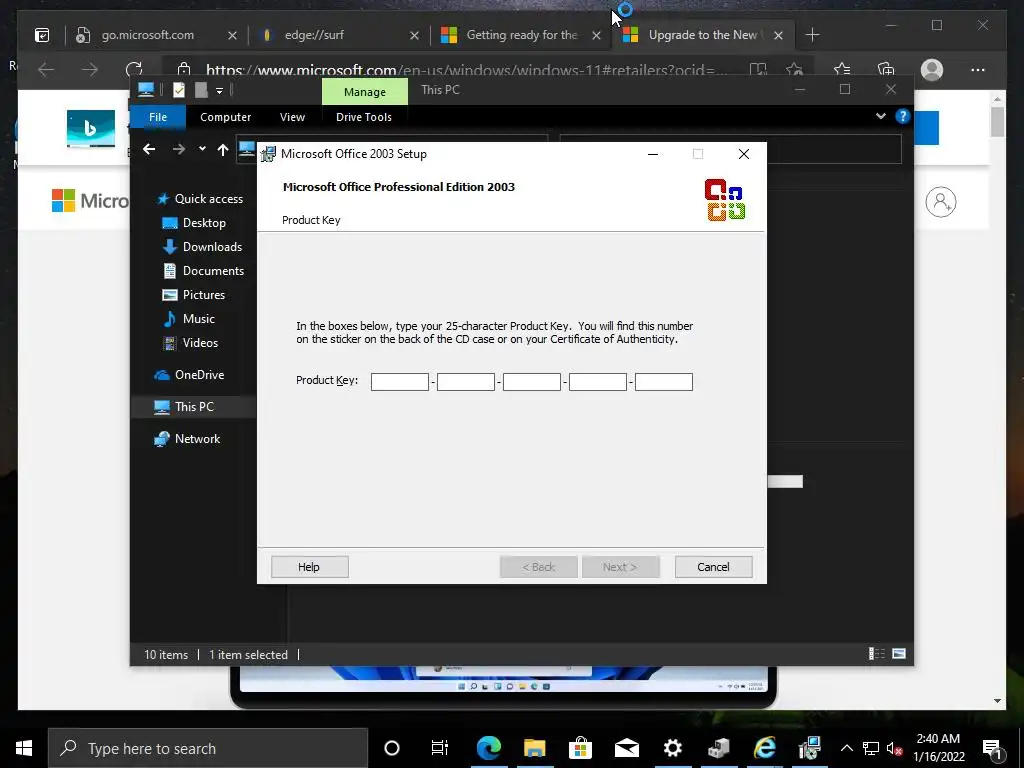
Task: Click the This PC icon in Explorer title bar
Action: point(146,90)
